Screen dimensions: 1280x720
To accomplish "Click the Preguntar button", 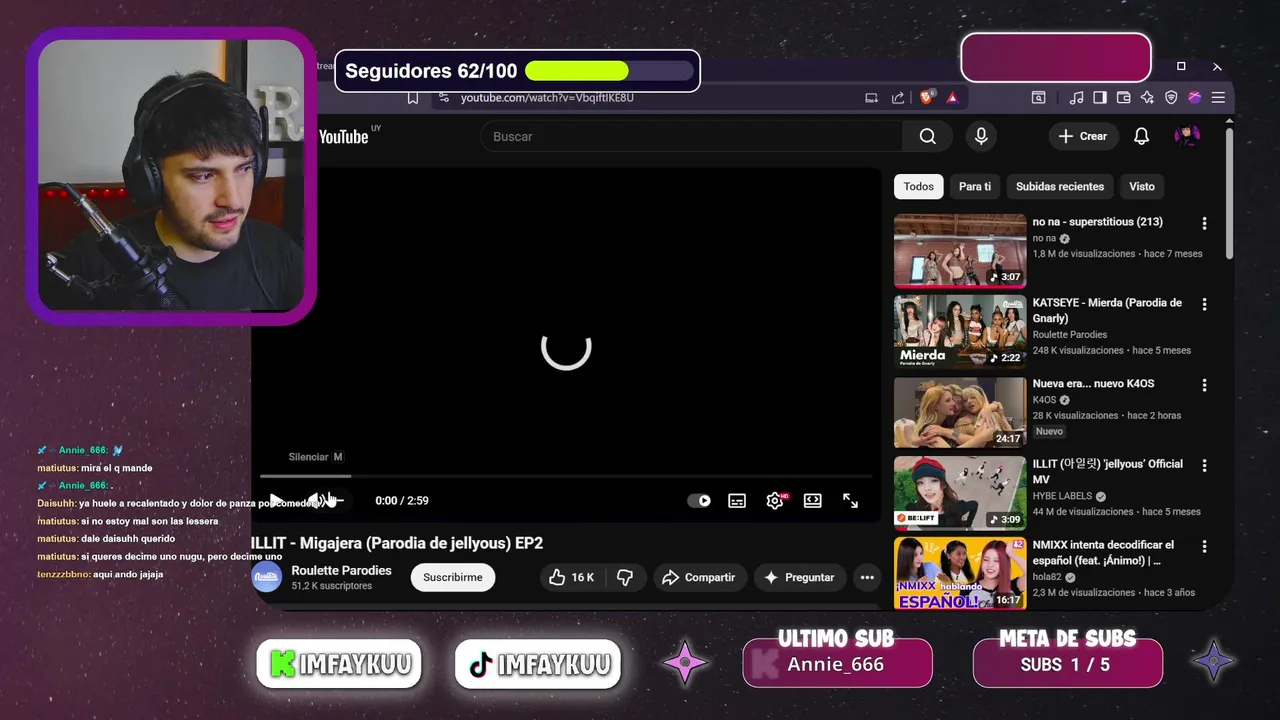I will [x=799, y=577].
